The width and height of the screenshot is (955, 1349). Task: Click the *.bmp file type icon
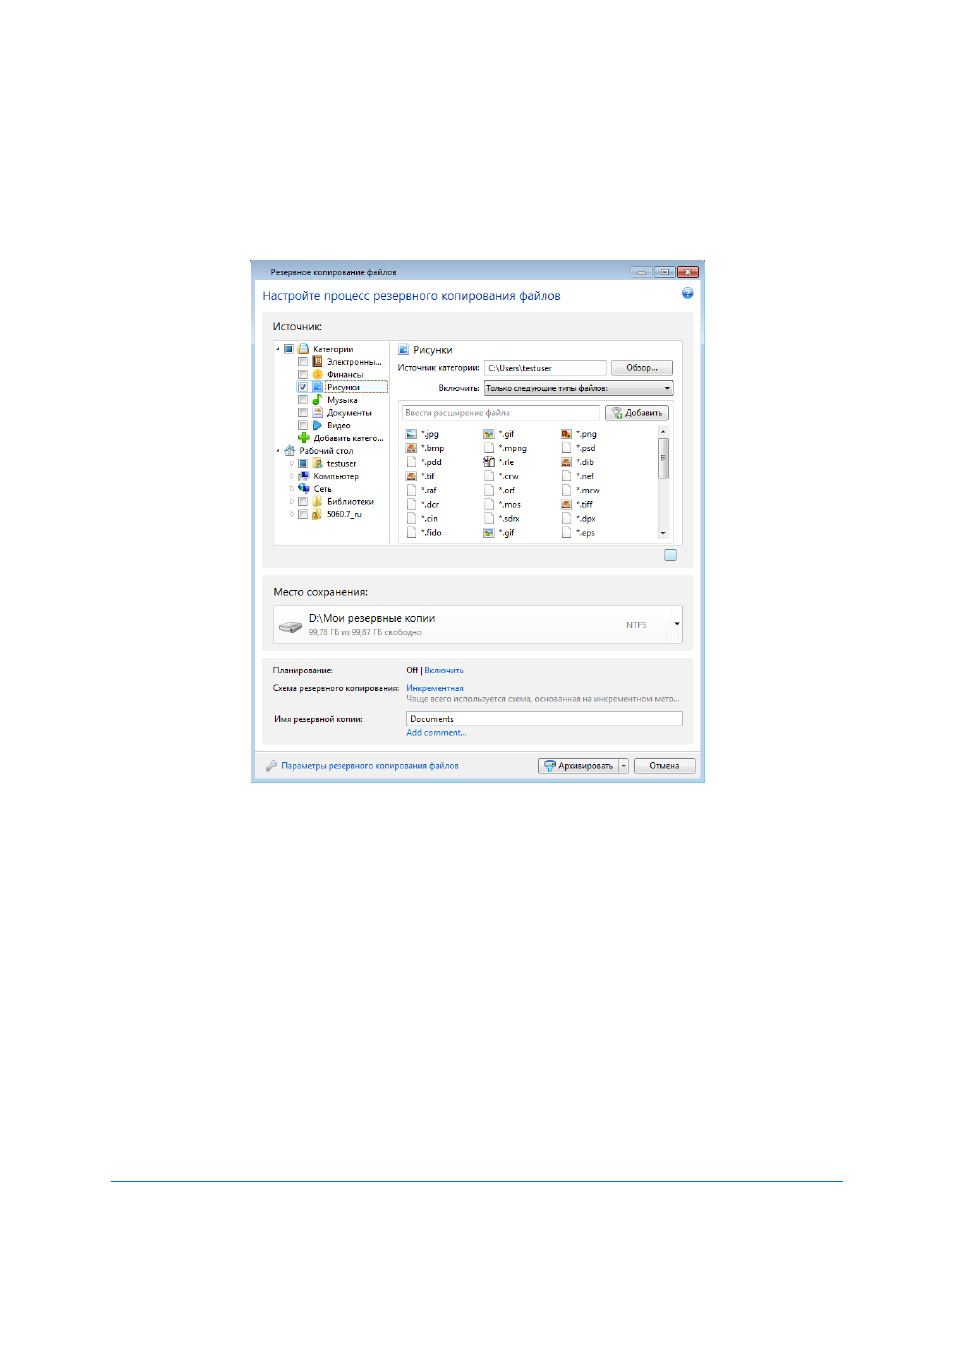[x=411, y=448]
